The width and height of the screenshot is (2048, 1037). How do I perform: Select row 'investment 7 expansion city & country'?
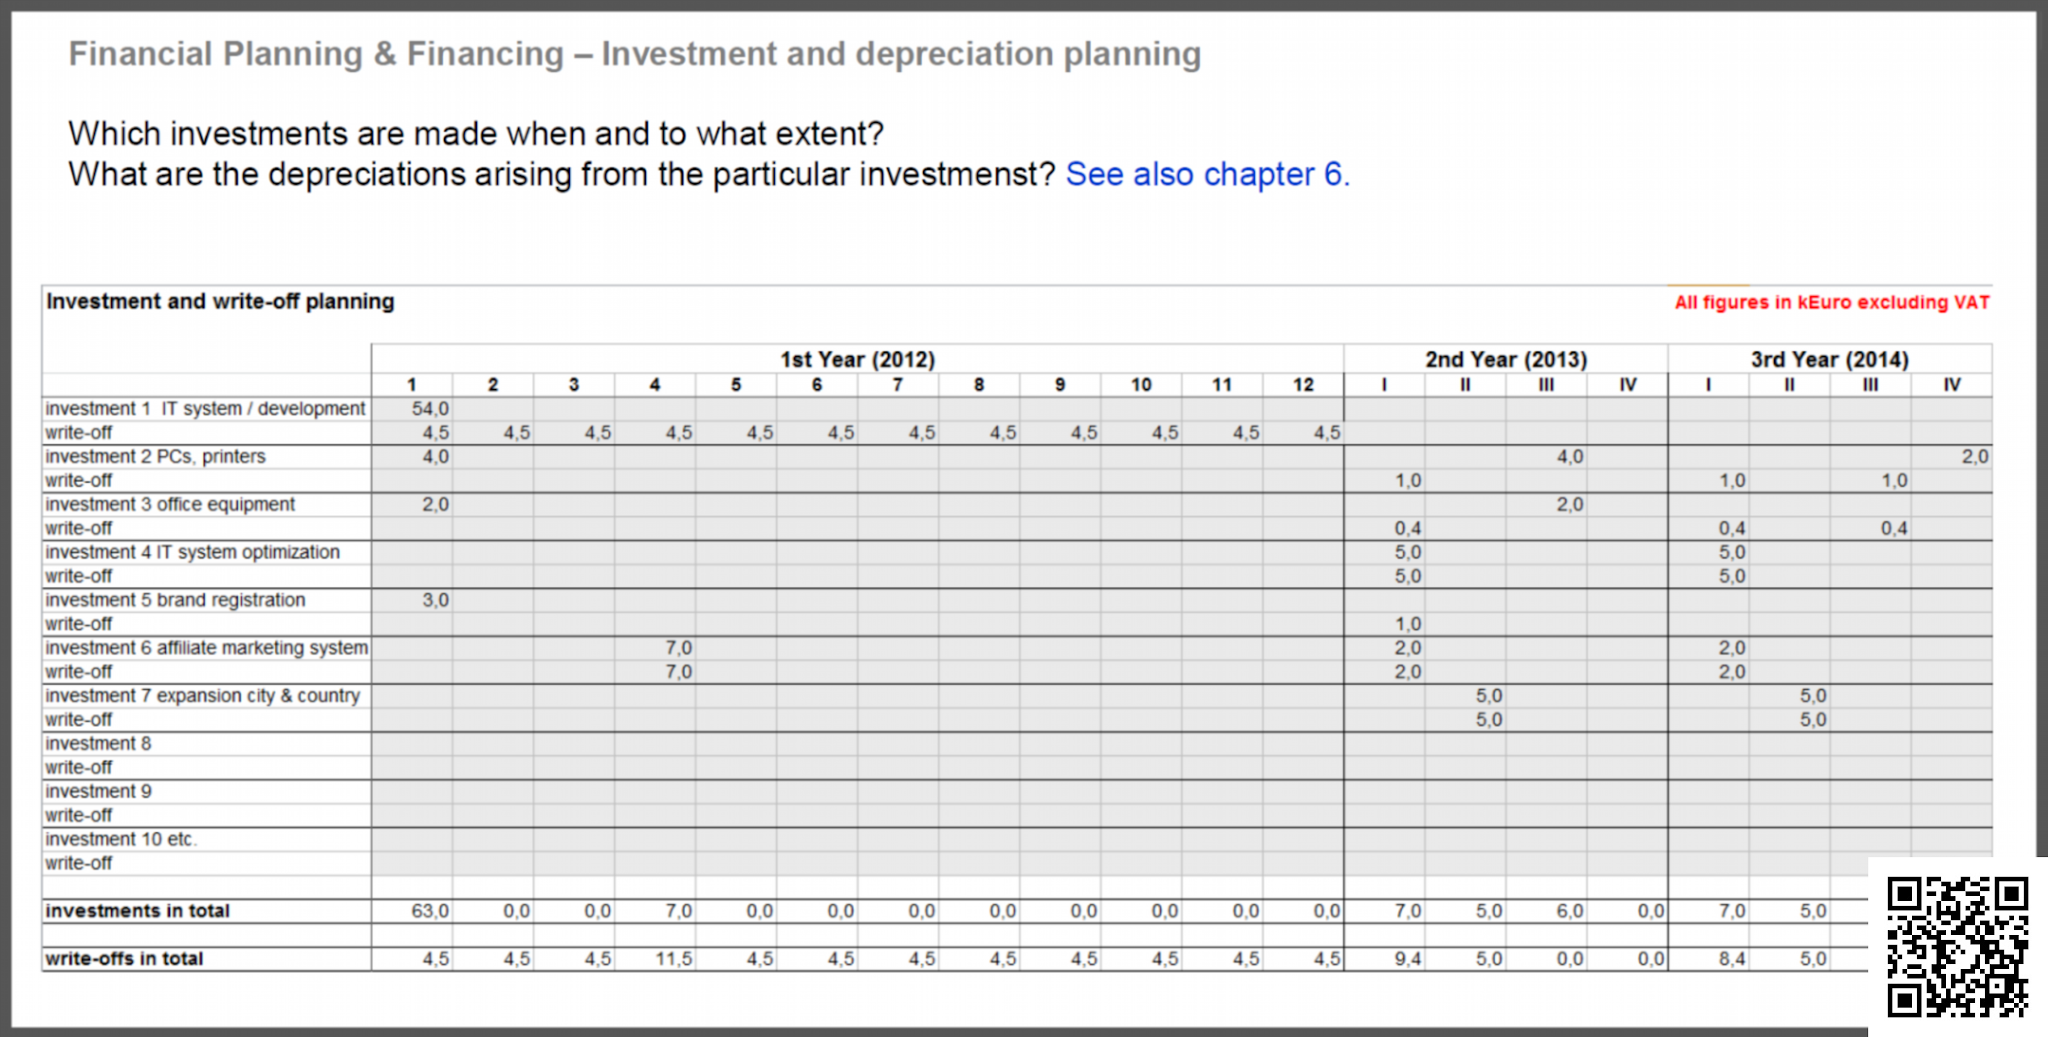(1017, 696)
